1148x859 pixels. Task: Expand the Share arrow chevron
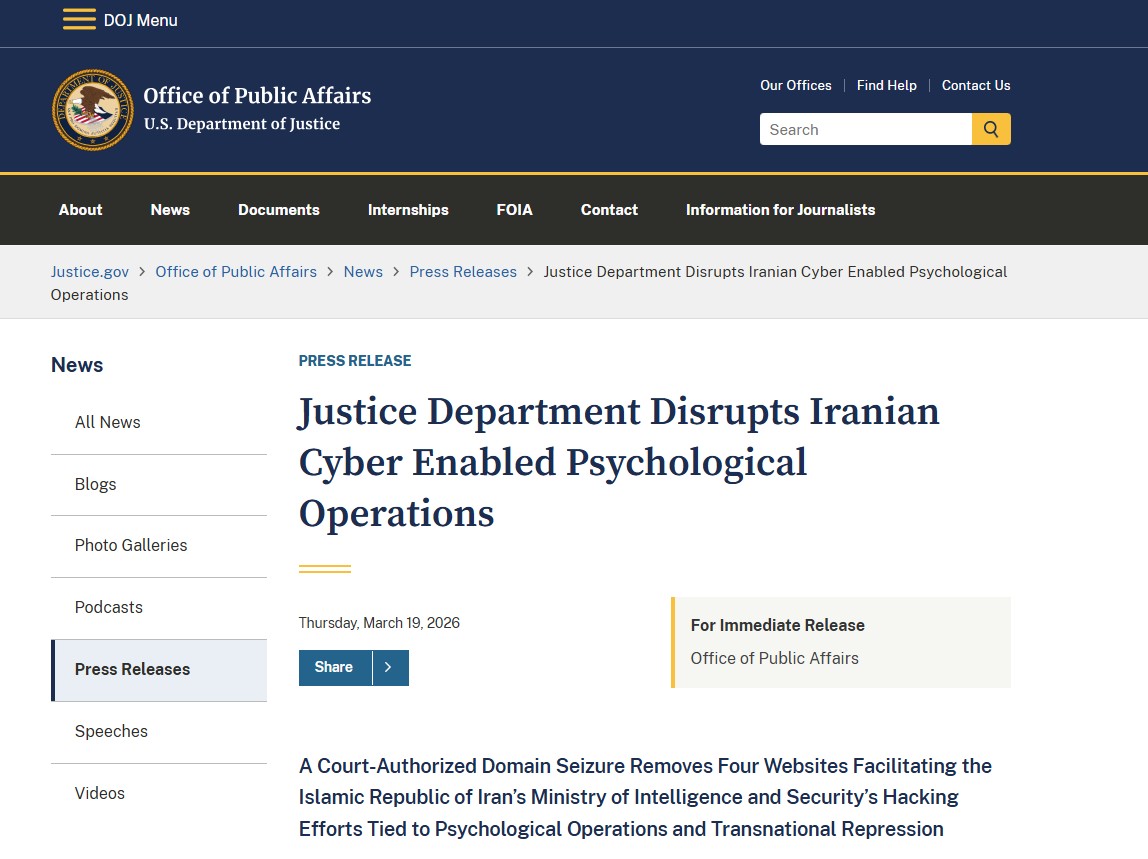[389, 668]
